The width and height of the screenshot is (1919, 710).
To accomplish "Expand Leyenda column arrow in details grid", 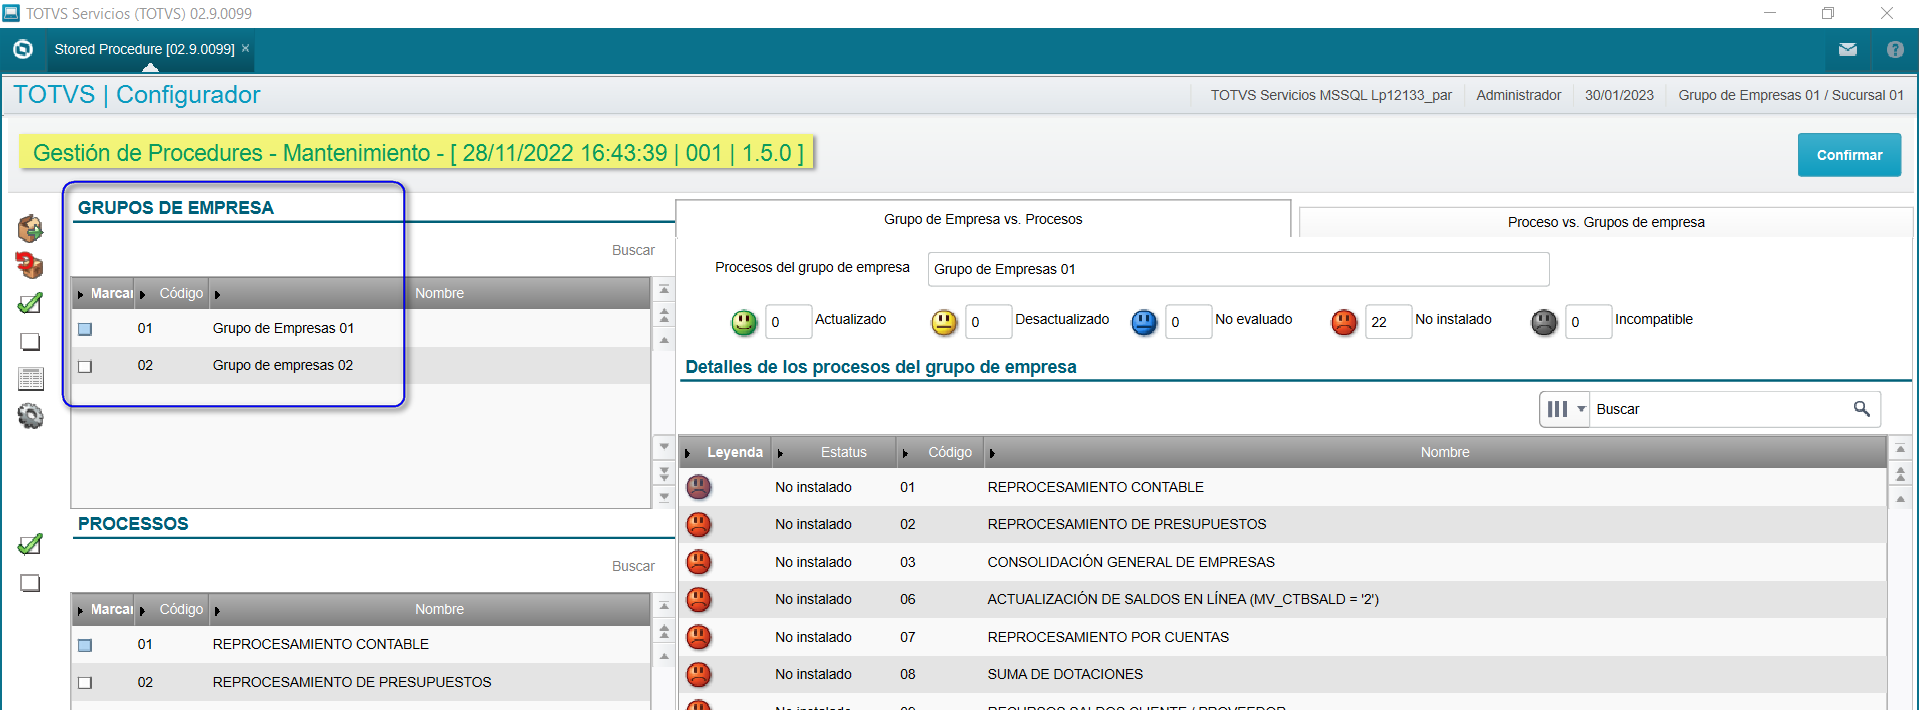I will [687, 453].
